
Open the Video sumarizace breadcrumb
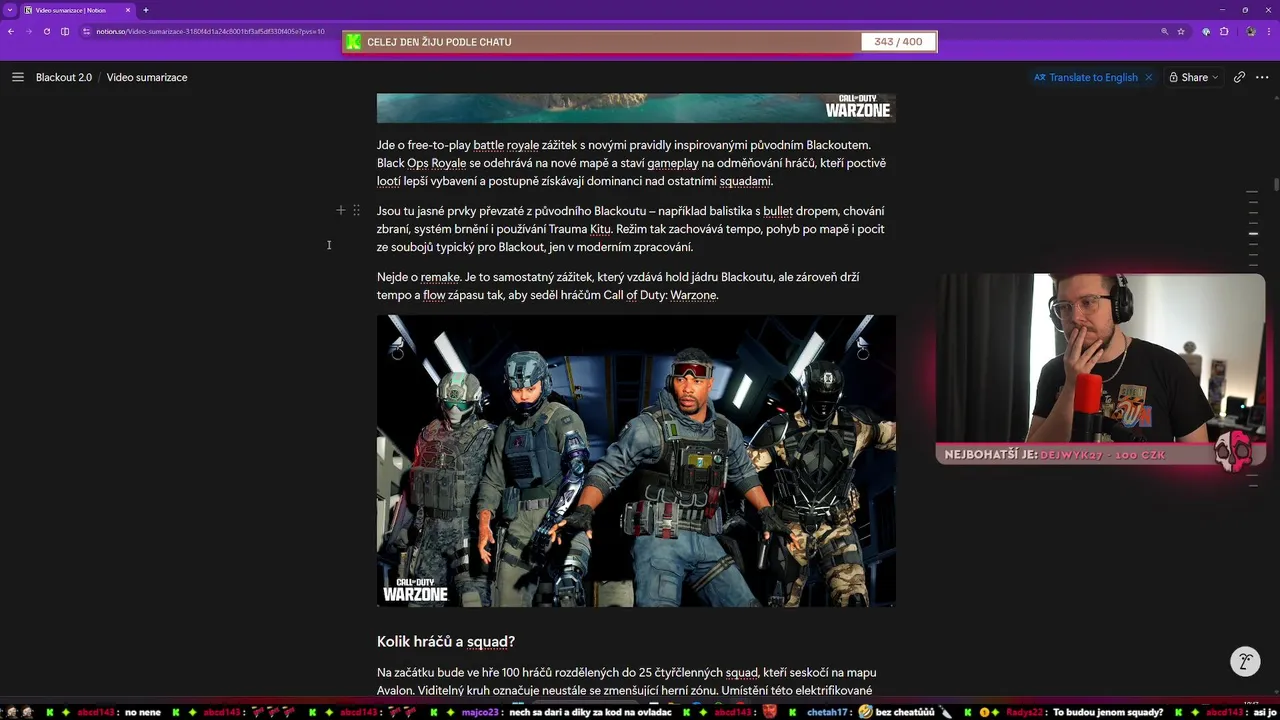point(147,77)
